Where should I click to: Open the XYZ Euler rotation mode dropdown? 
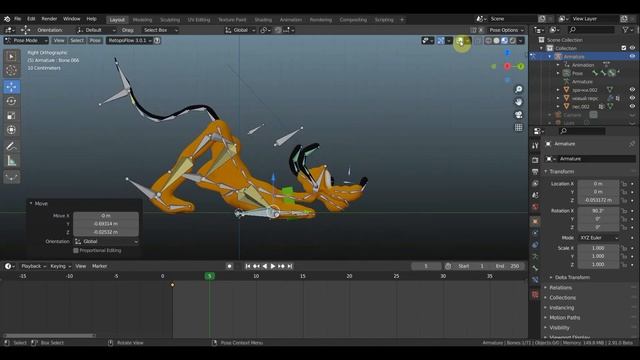(598, 238)
